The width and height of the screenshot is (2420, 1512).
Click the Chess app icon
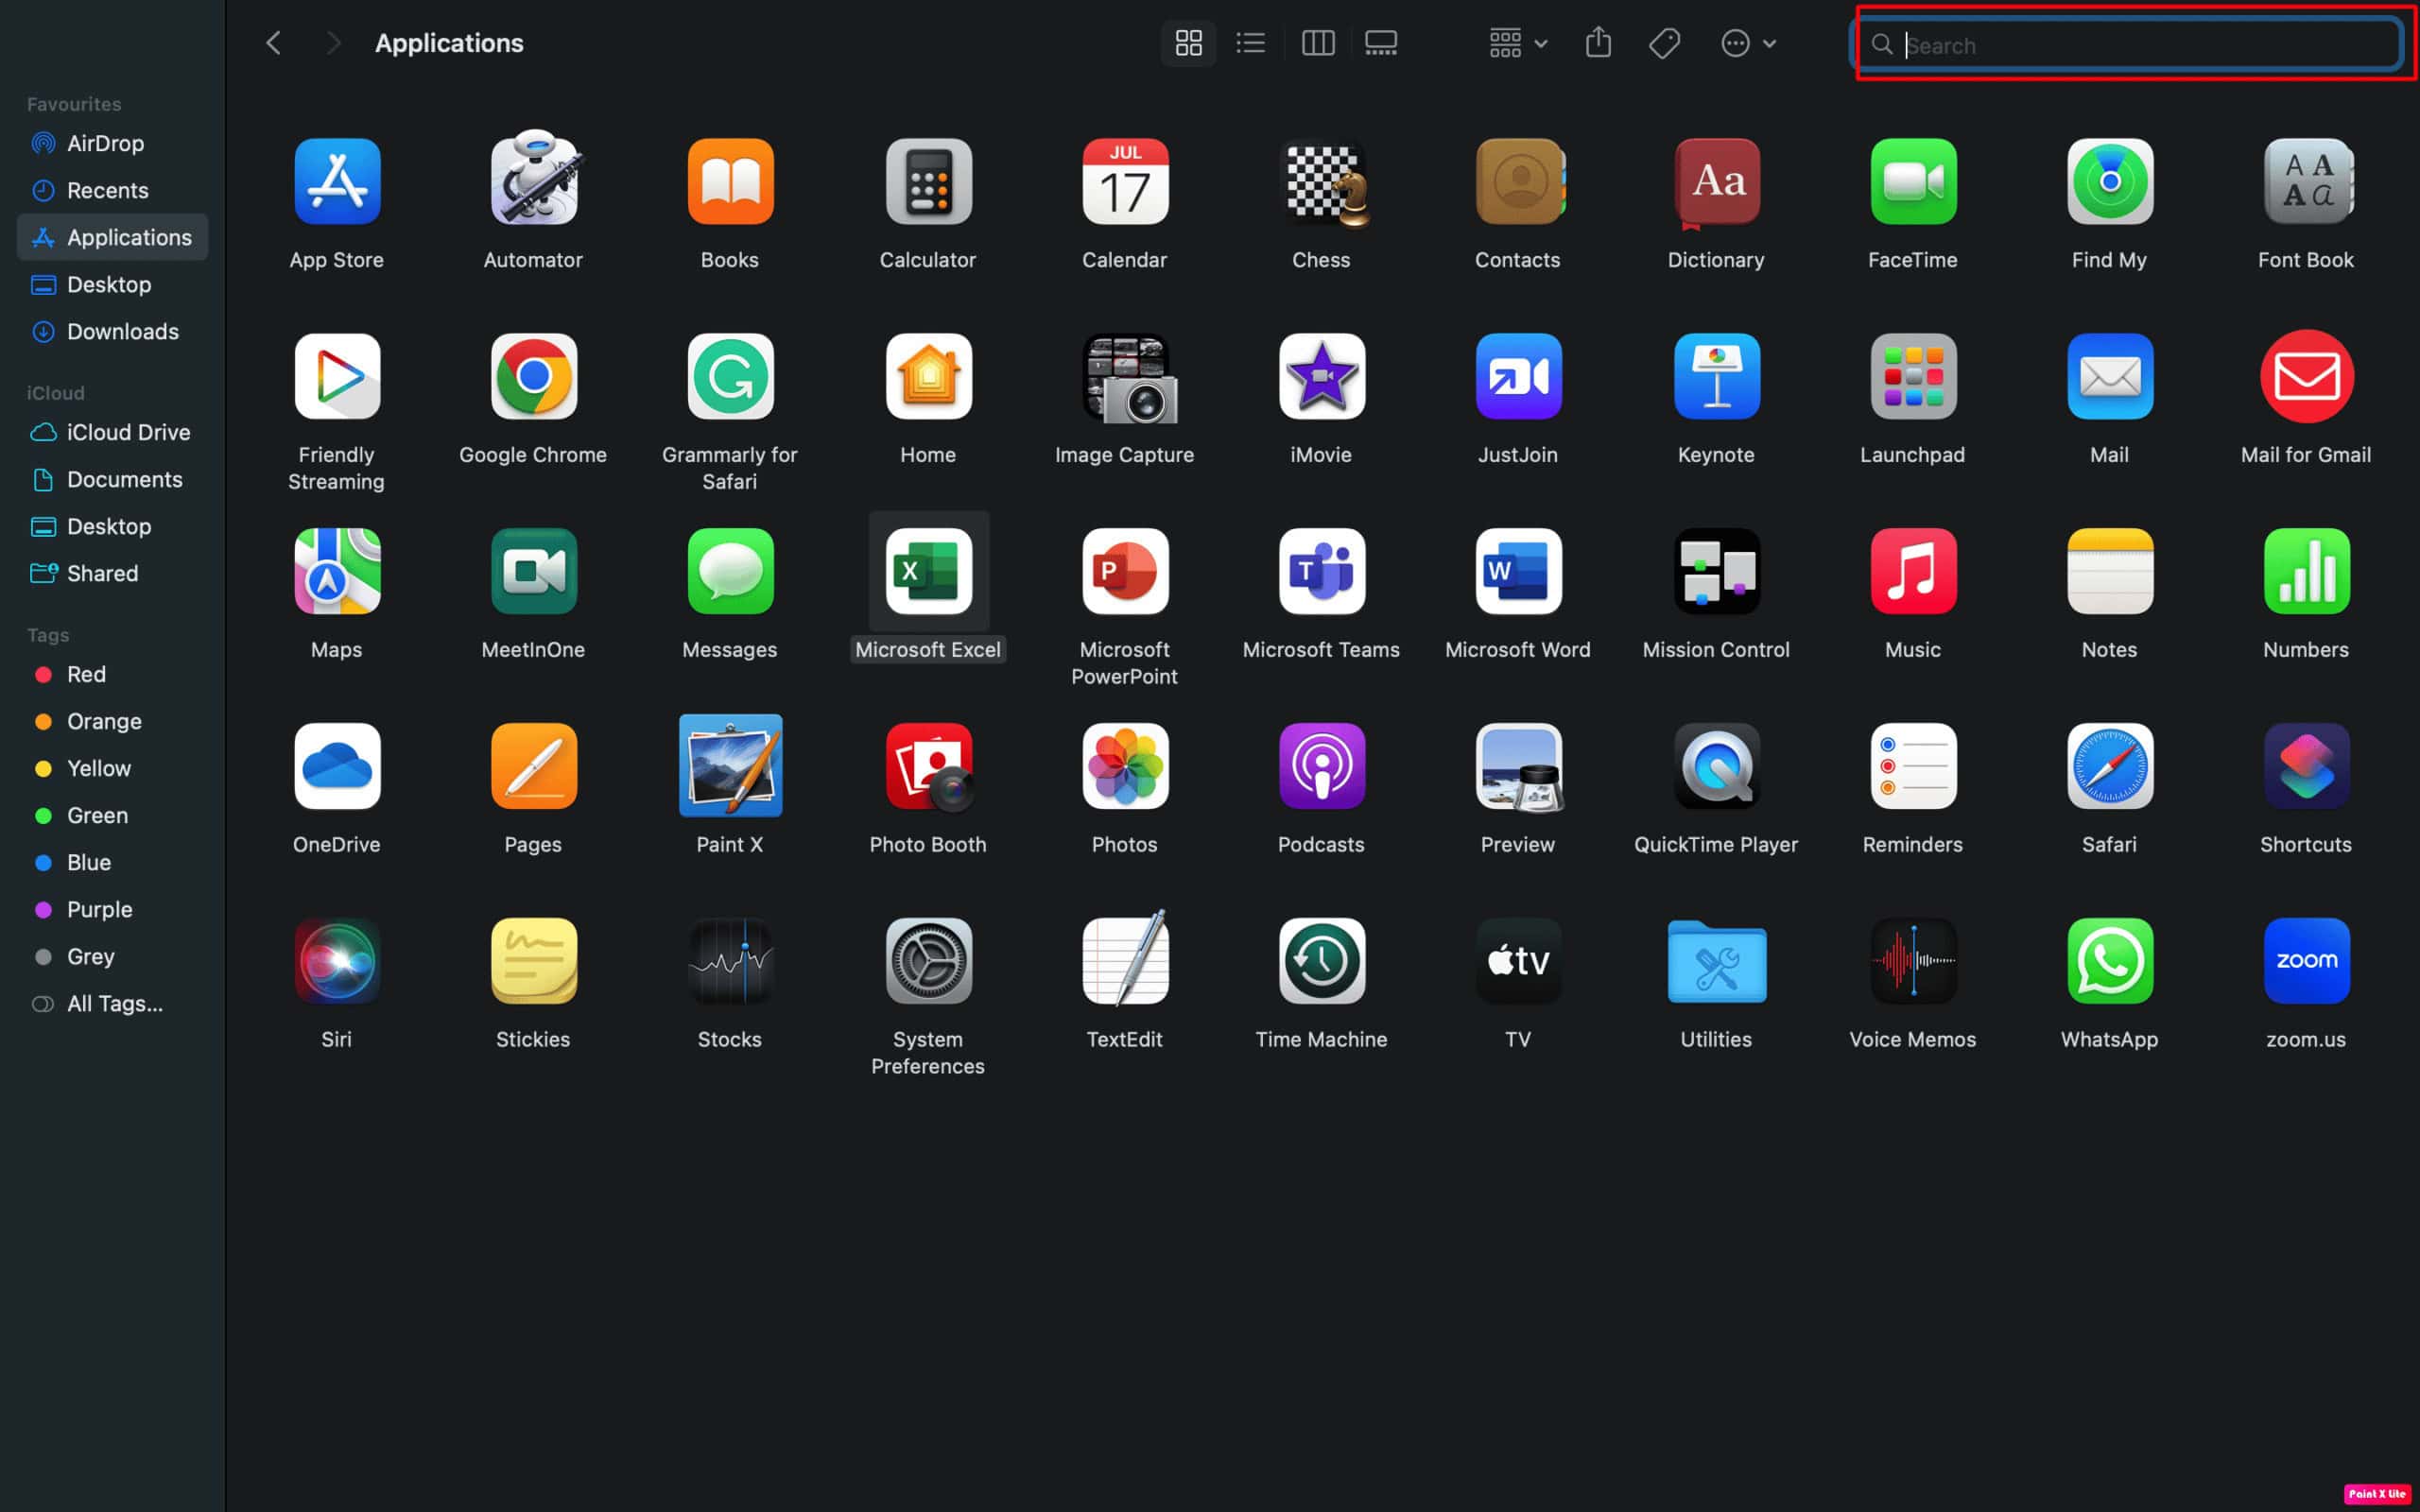coord(1324,183)
